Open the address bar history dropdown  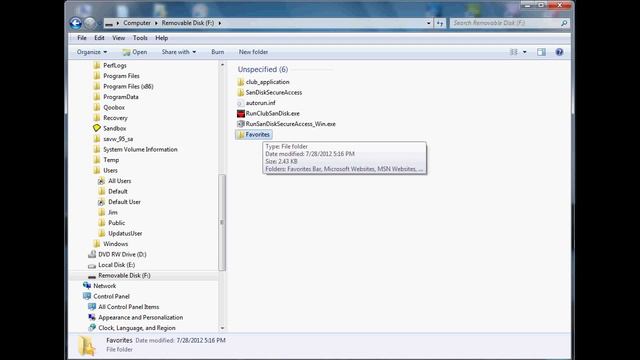tap(429, 23)
